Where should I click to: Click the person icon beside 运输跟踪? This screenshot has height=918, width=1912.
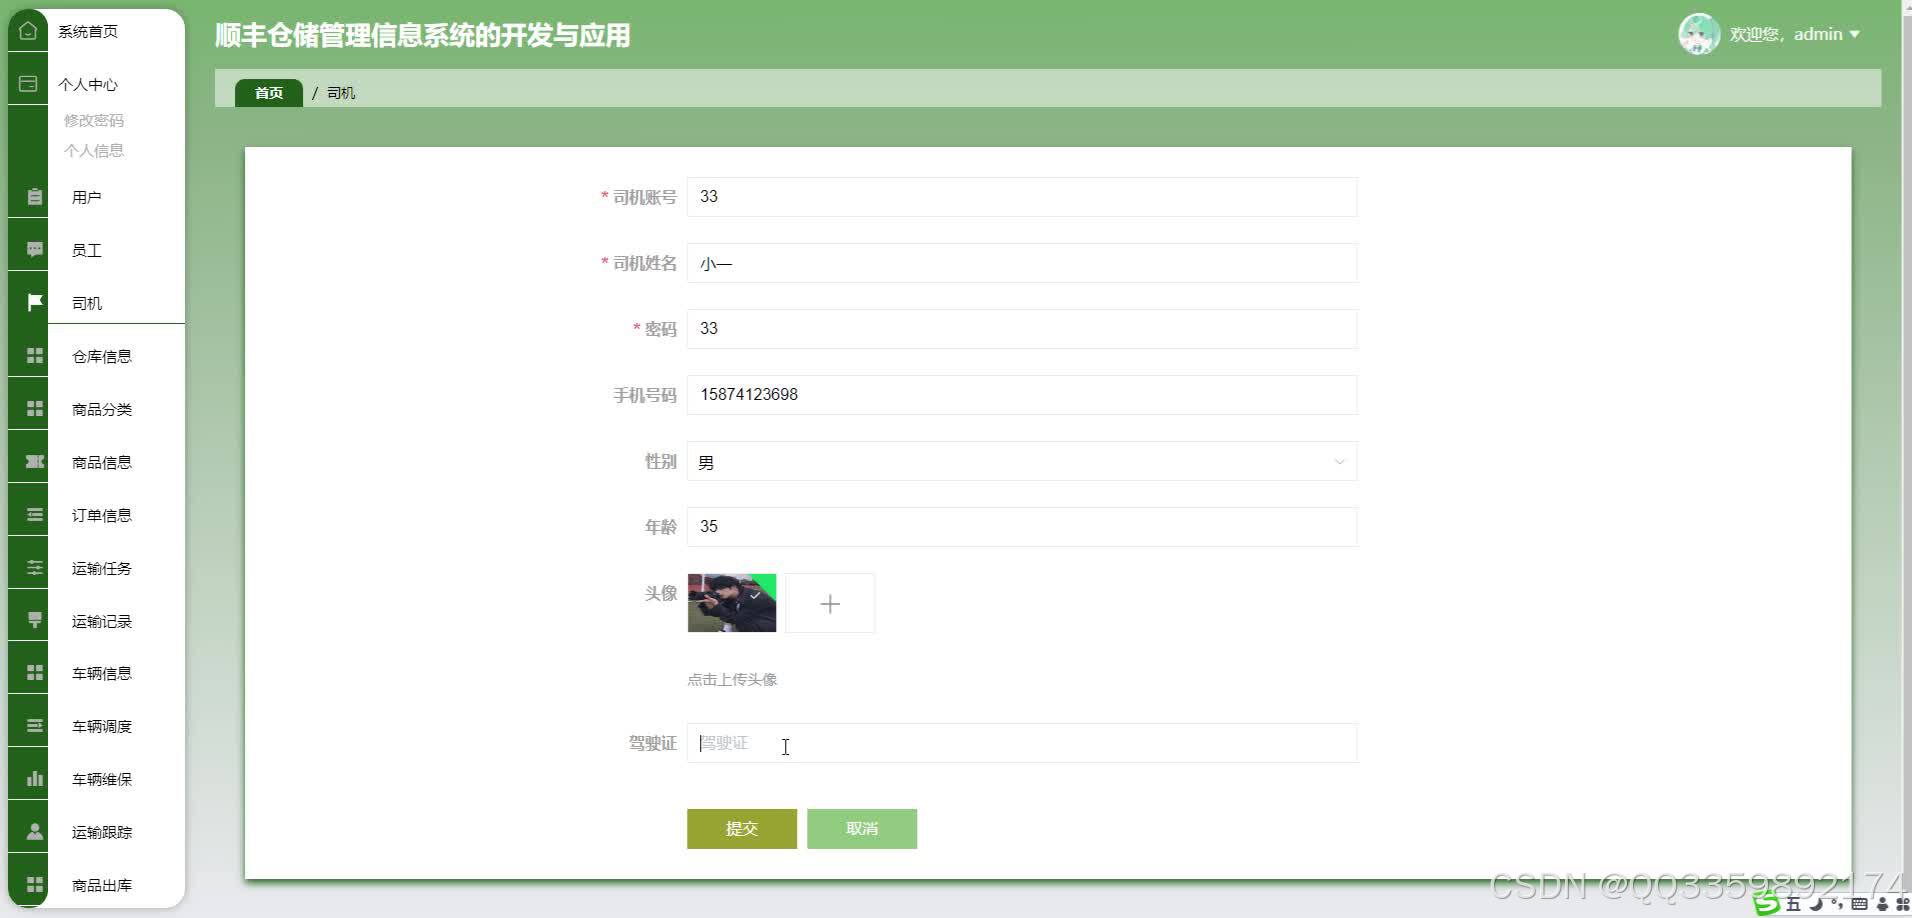(x=34, y=832)
